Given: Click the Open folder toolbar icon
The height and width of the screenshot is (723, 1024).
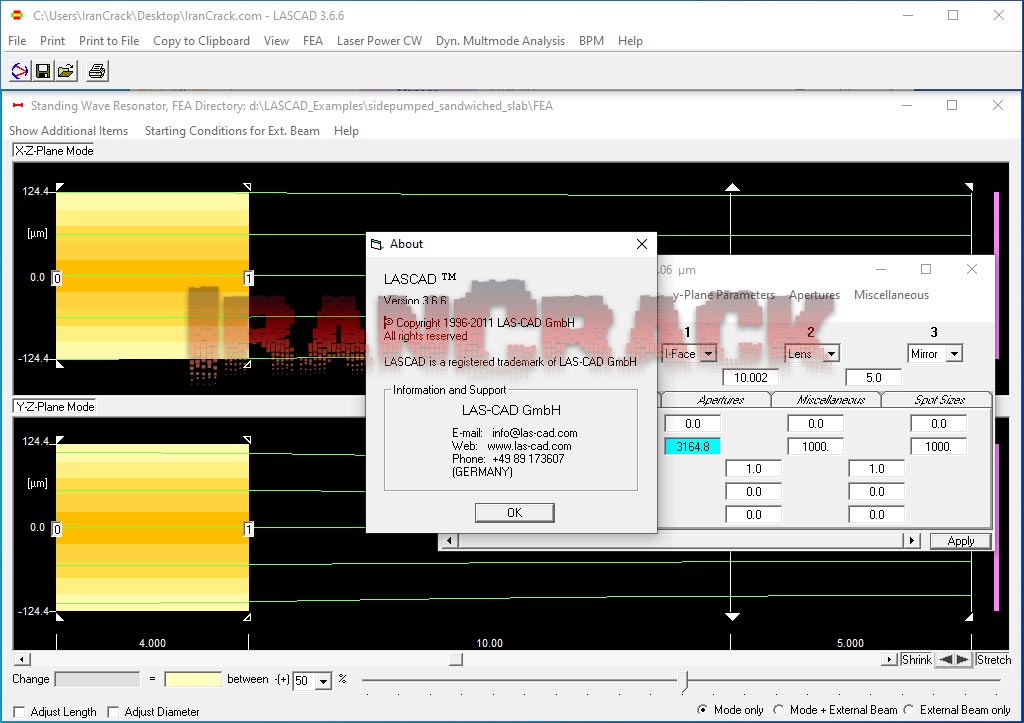Looking at the screenshot, I should click(66, 71).
